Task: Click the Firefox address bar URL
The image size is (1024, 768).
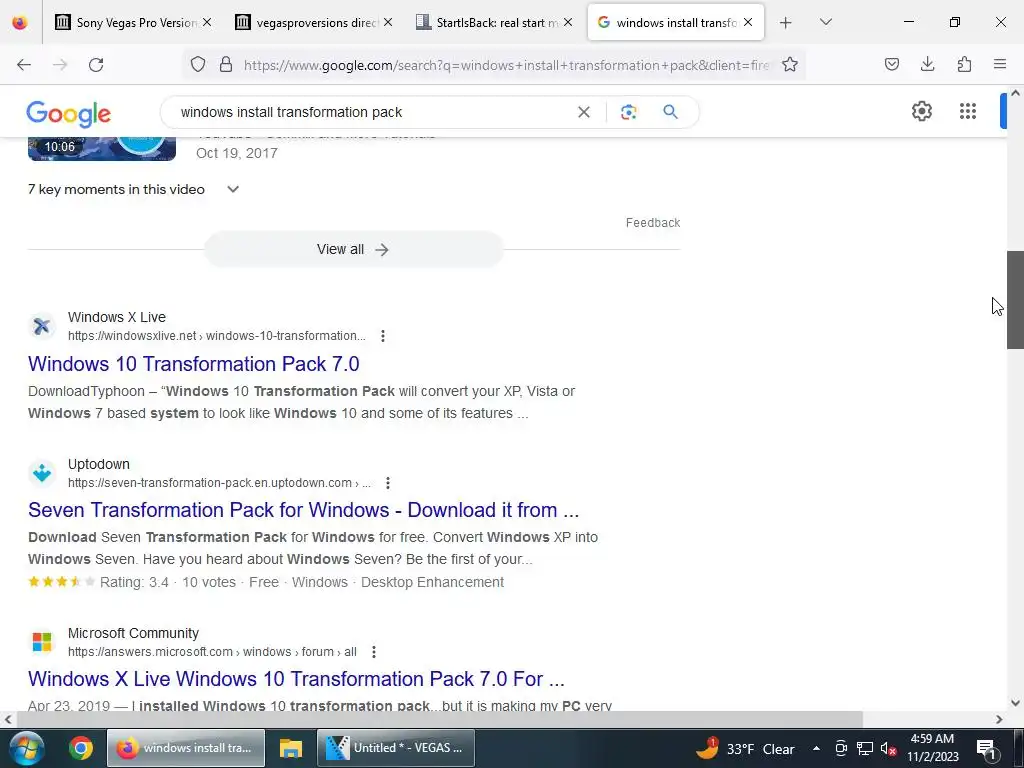Action: (507, 65)
